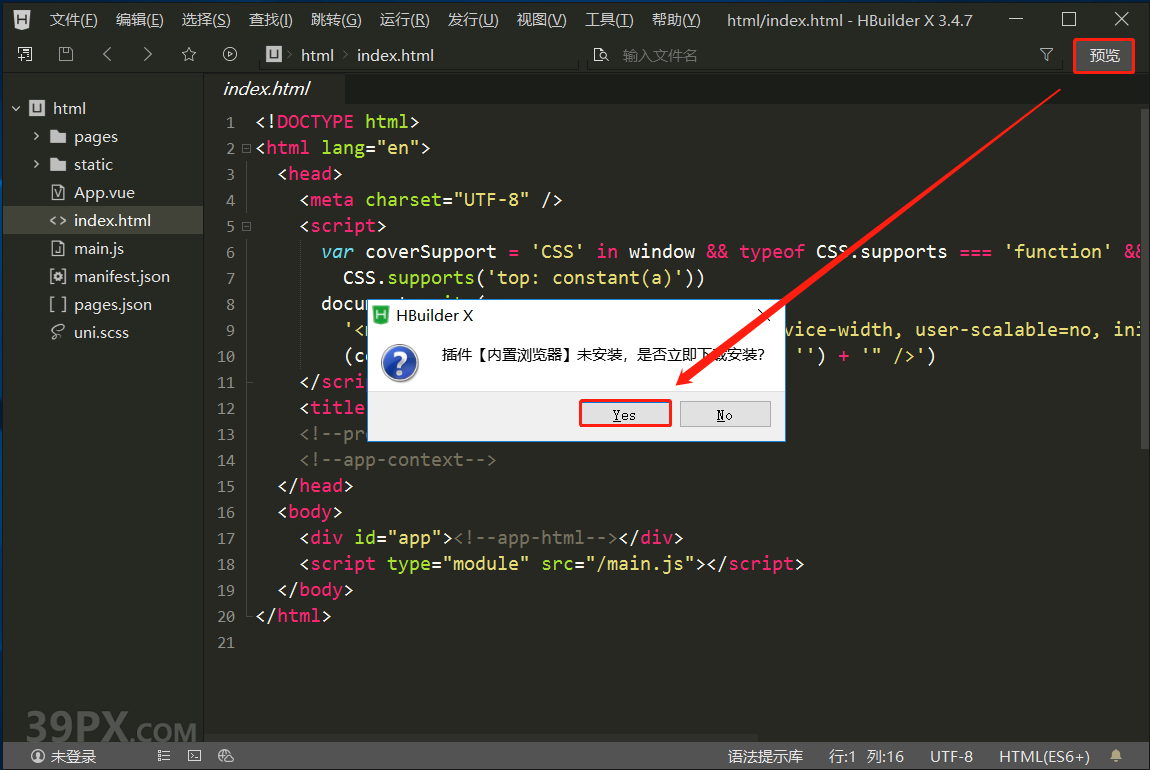Open the 跳转(G) menu
The height and width of the screenshot is (770, 1150).
point(336,20)
